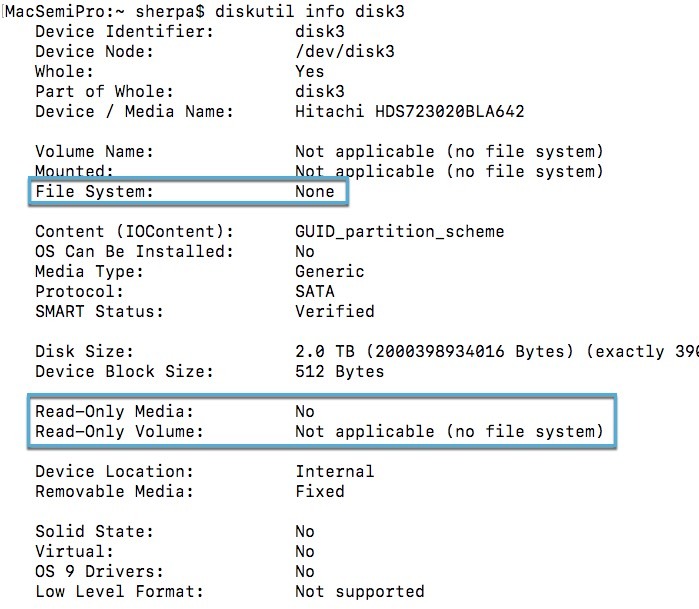This screenshot has height=609, width=699.
Task: Click the Protocol value SATA
Action: click(x=315, y=291)
